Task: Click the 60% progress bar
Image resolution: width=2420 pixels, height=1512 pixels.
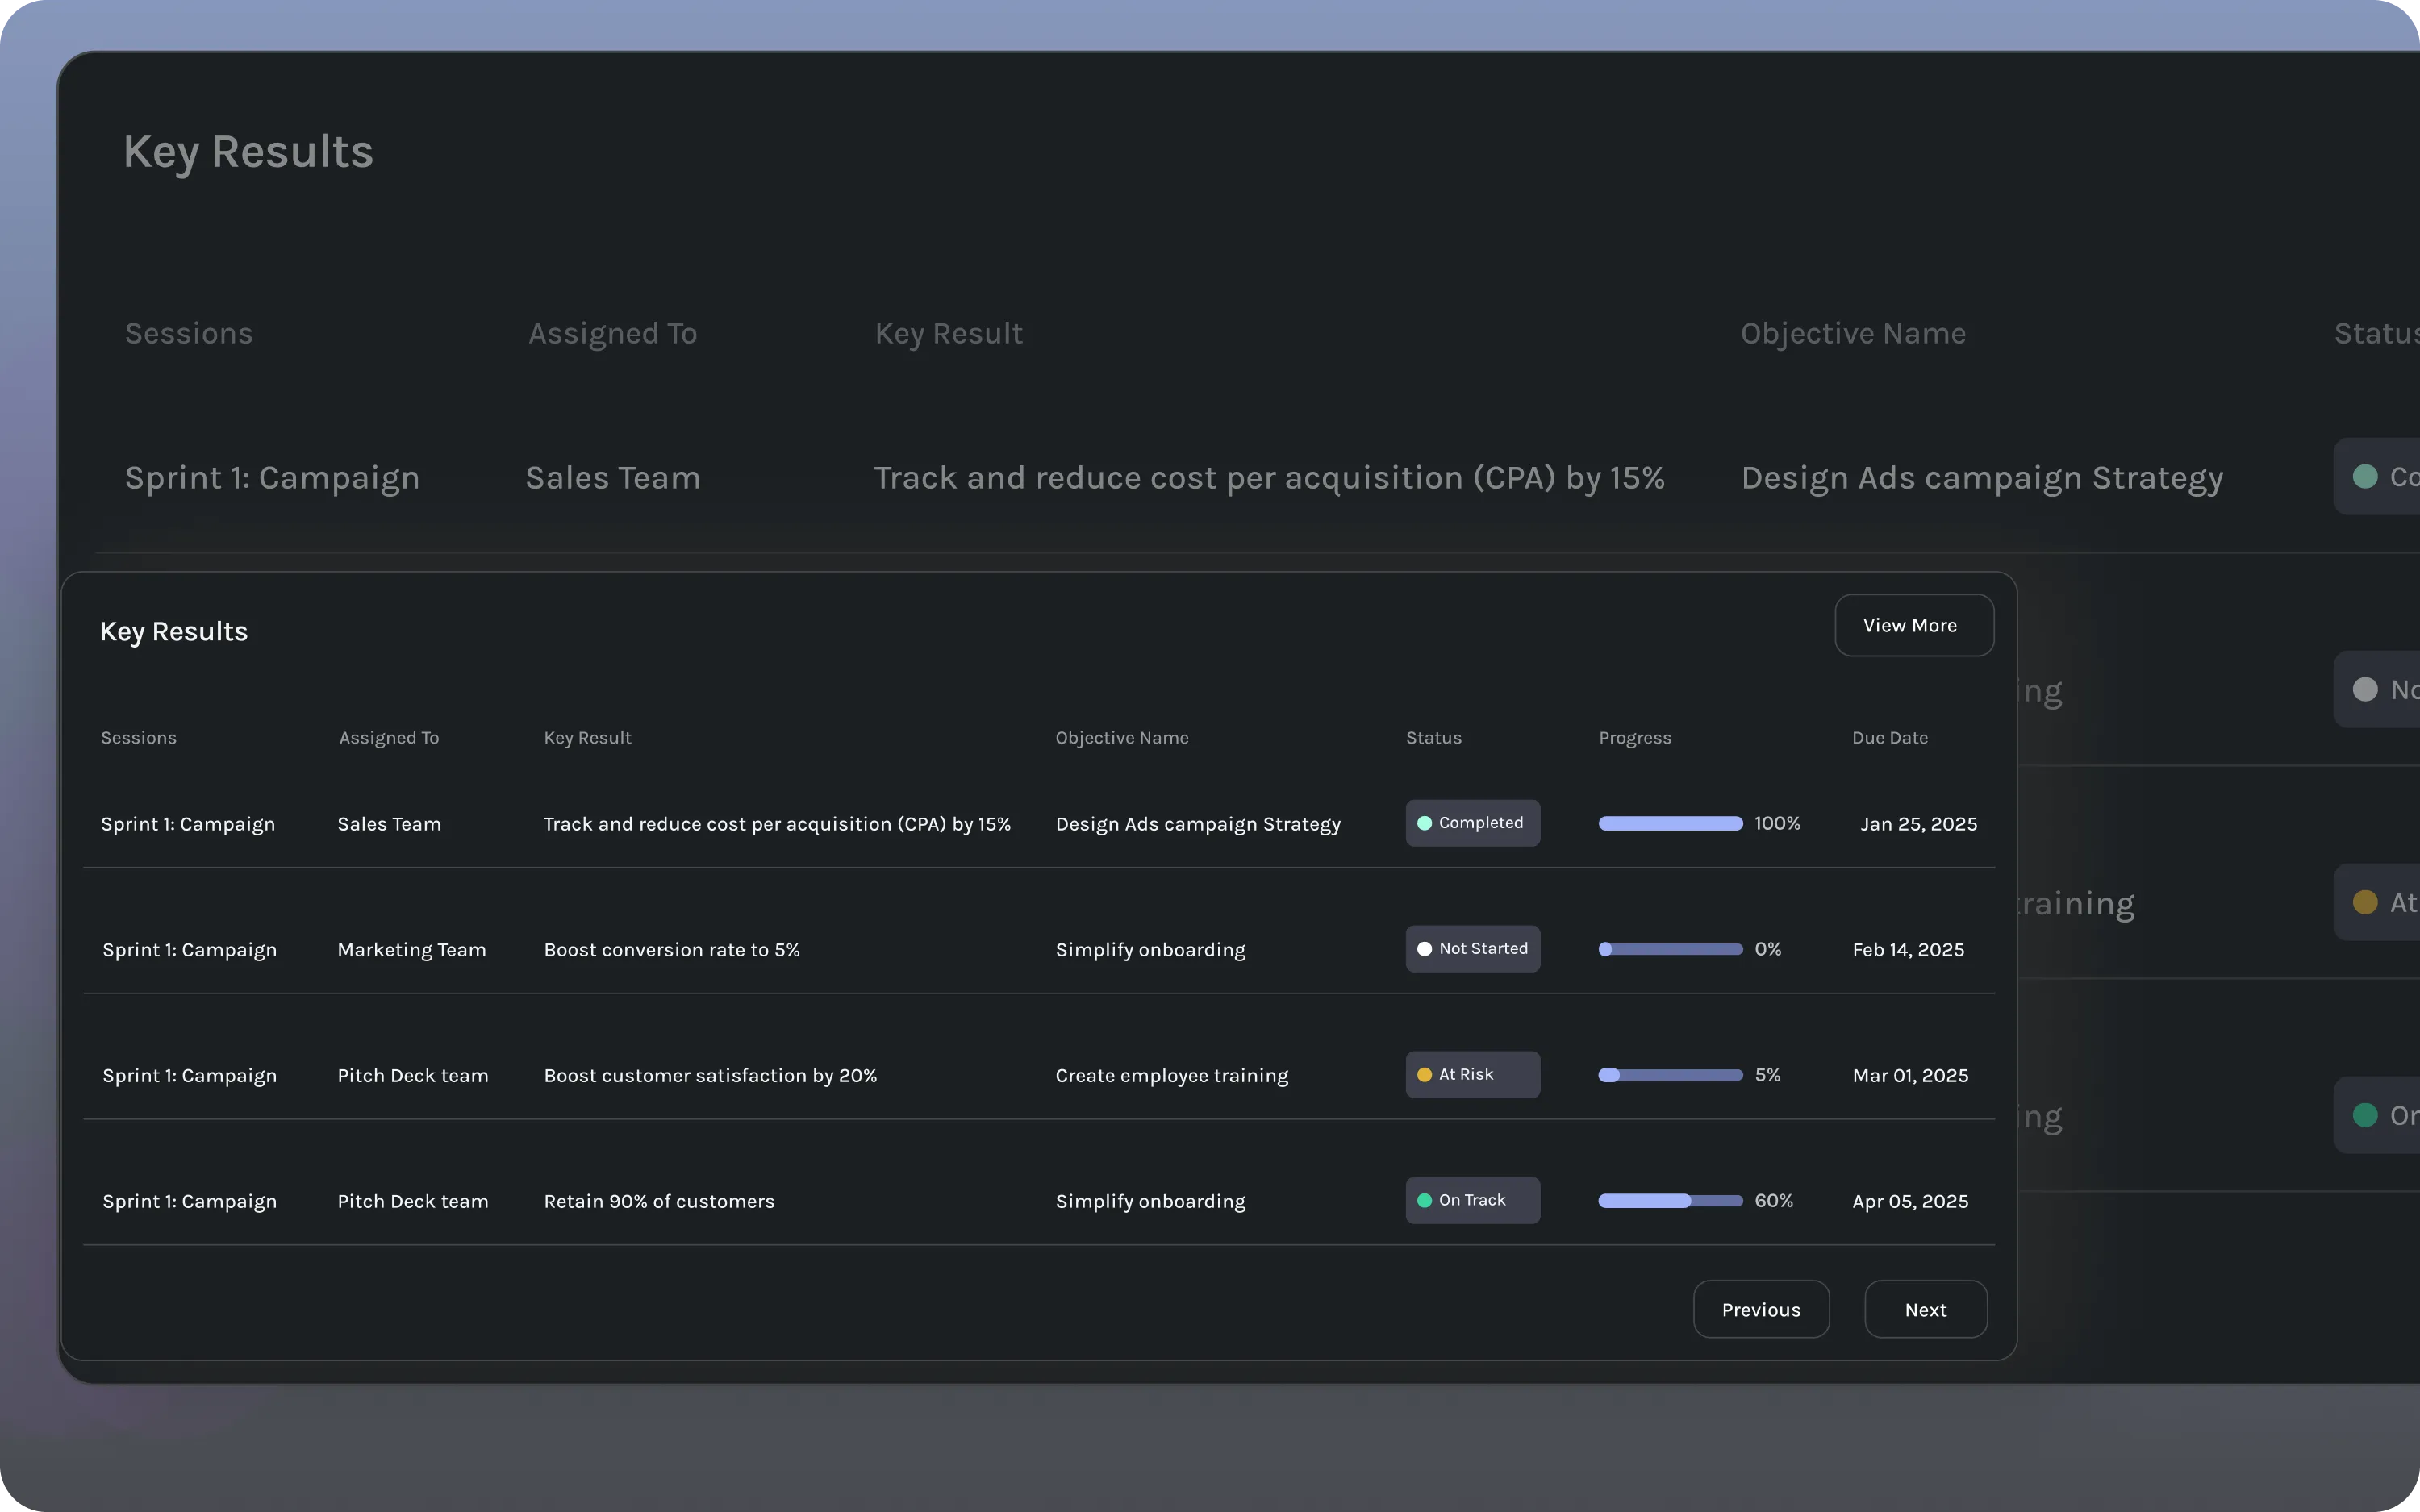Action: tap(1670, 1200)
